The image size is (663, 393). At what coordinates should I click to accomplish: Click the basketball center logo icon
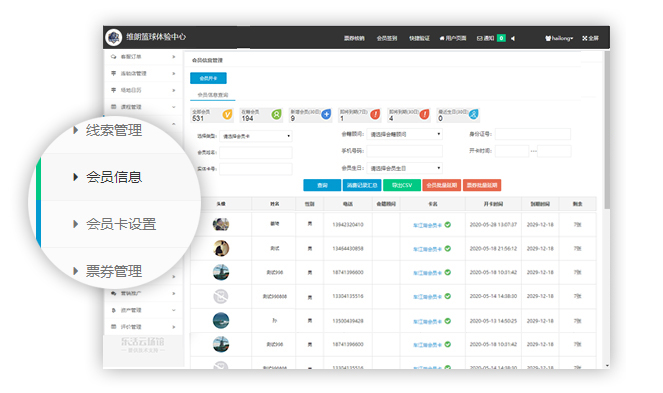pyautogui.click(x=113, y=37)
